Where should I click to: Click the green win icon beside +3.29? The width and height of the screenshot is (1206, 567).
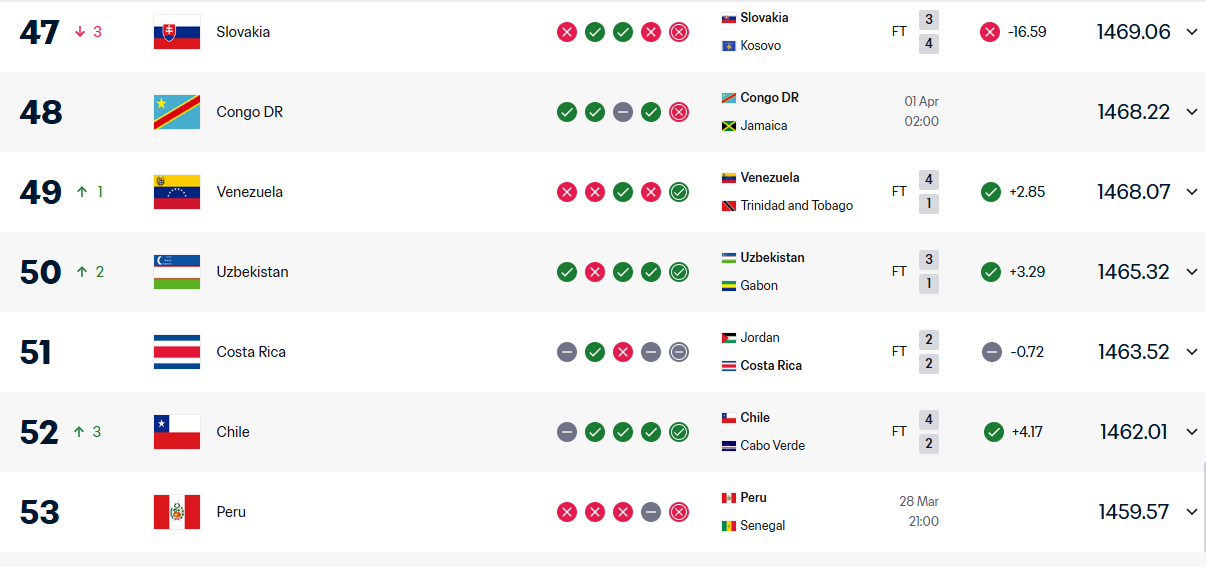(991, 272)
